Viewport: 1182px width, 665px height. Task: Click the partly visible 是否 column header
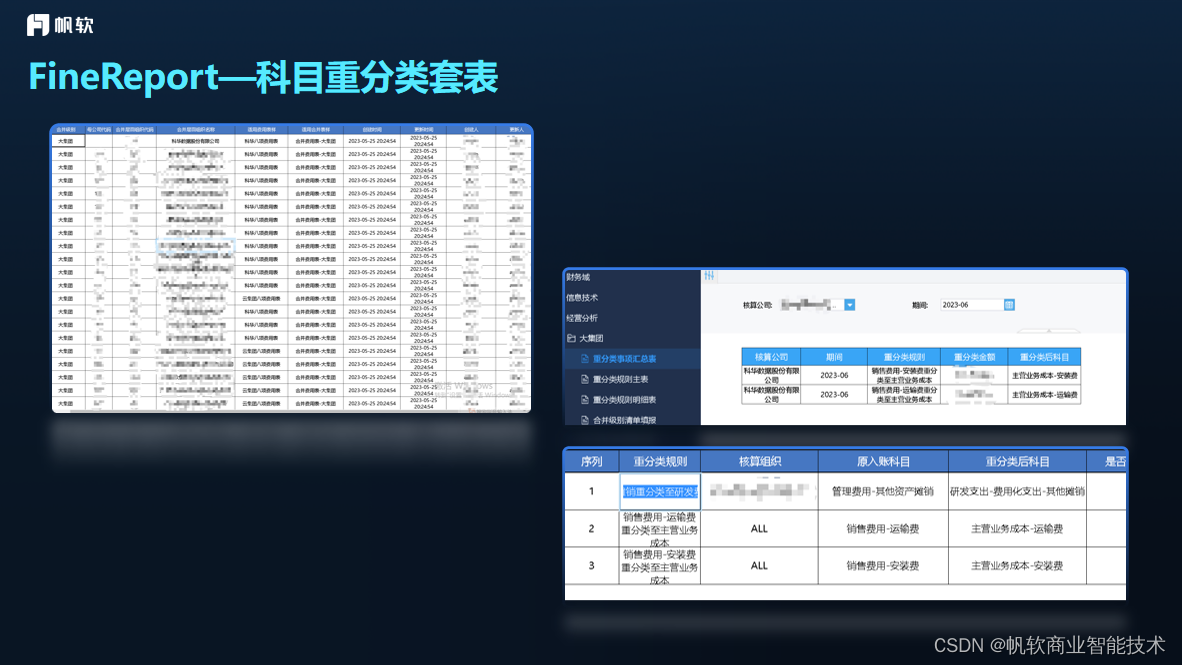(x=1107, y=461)
